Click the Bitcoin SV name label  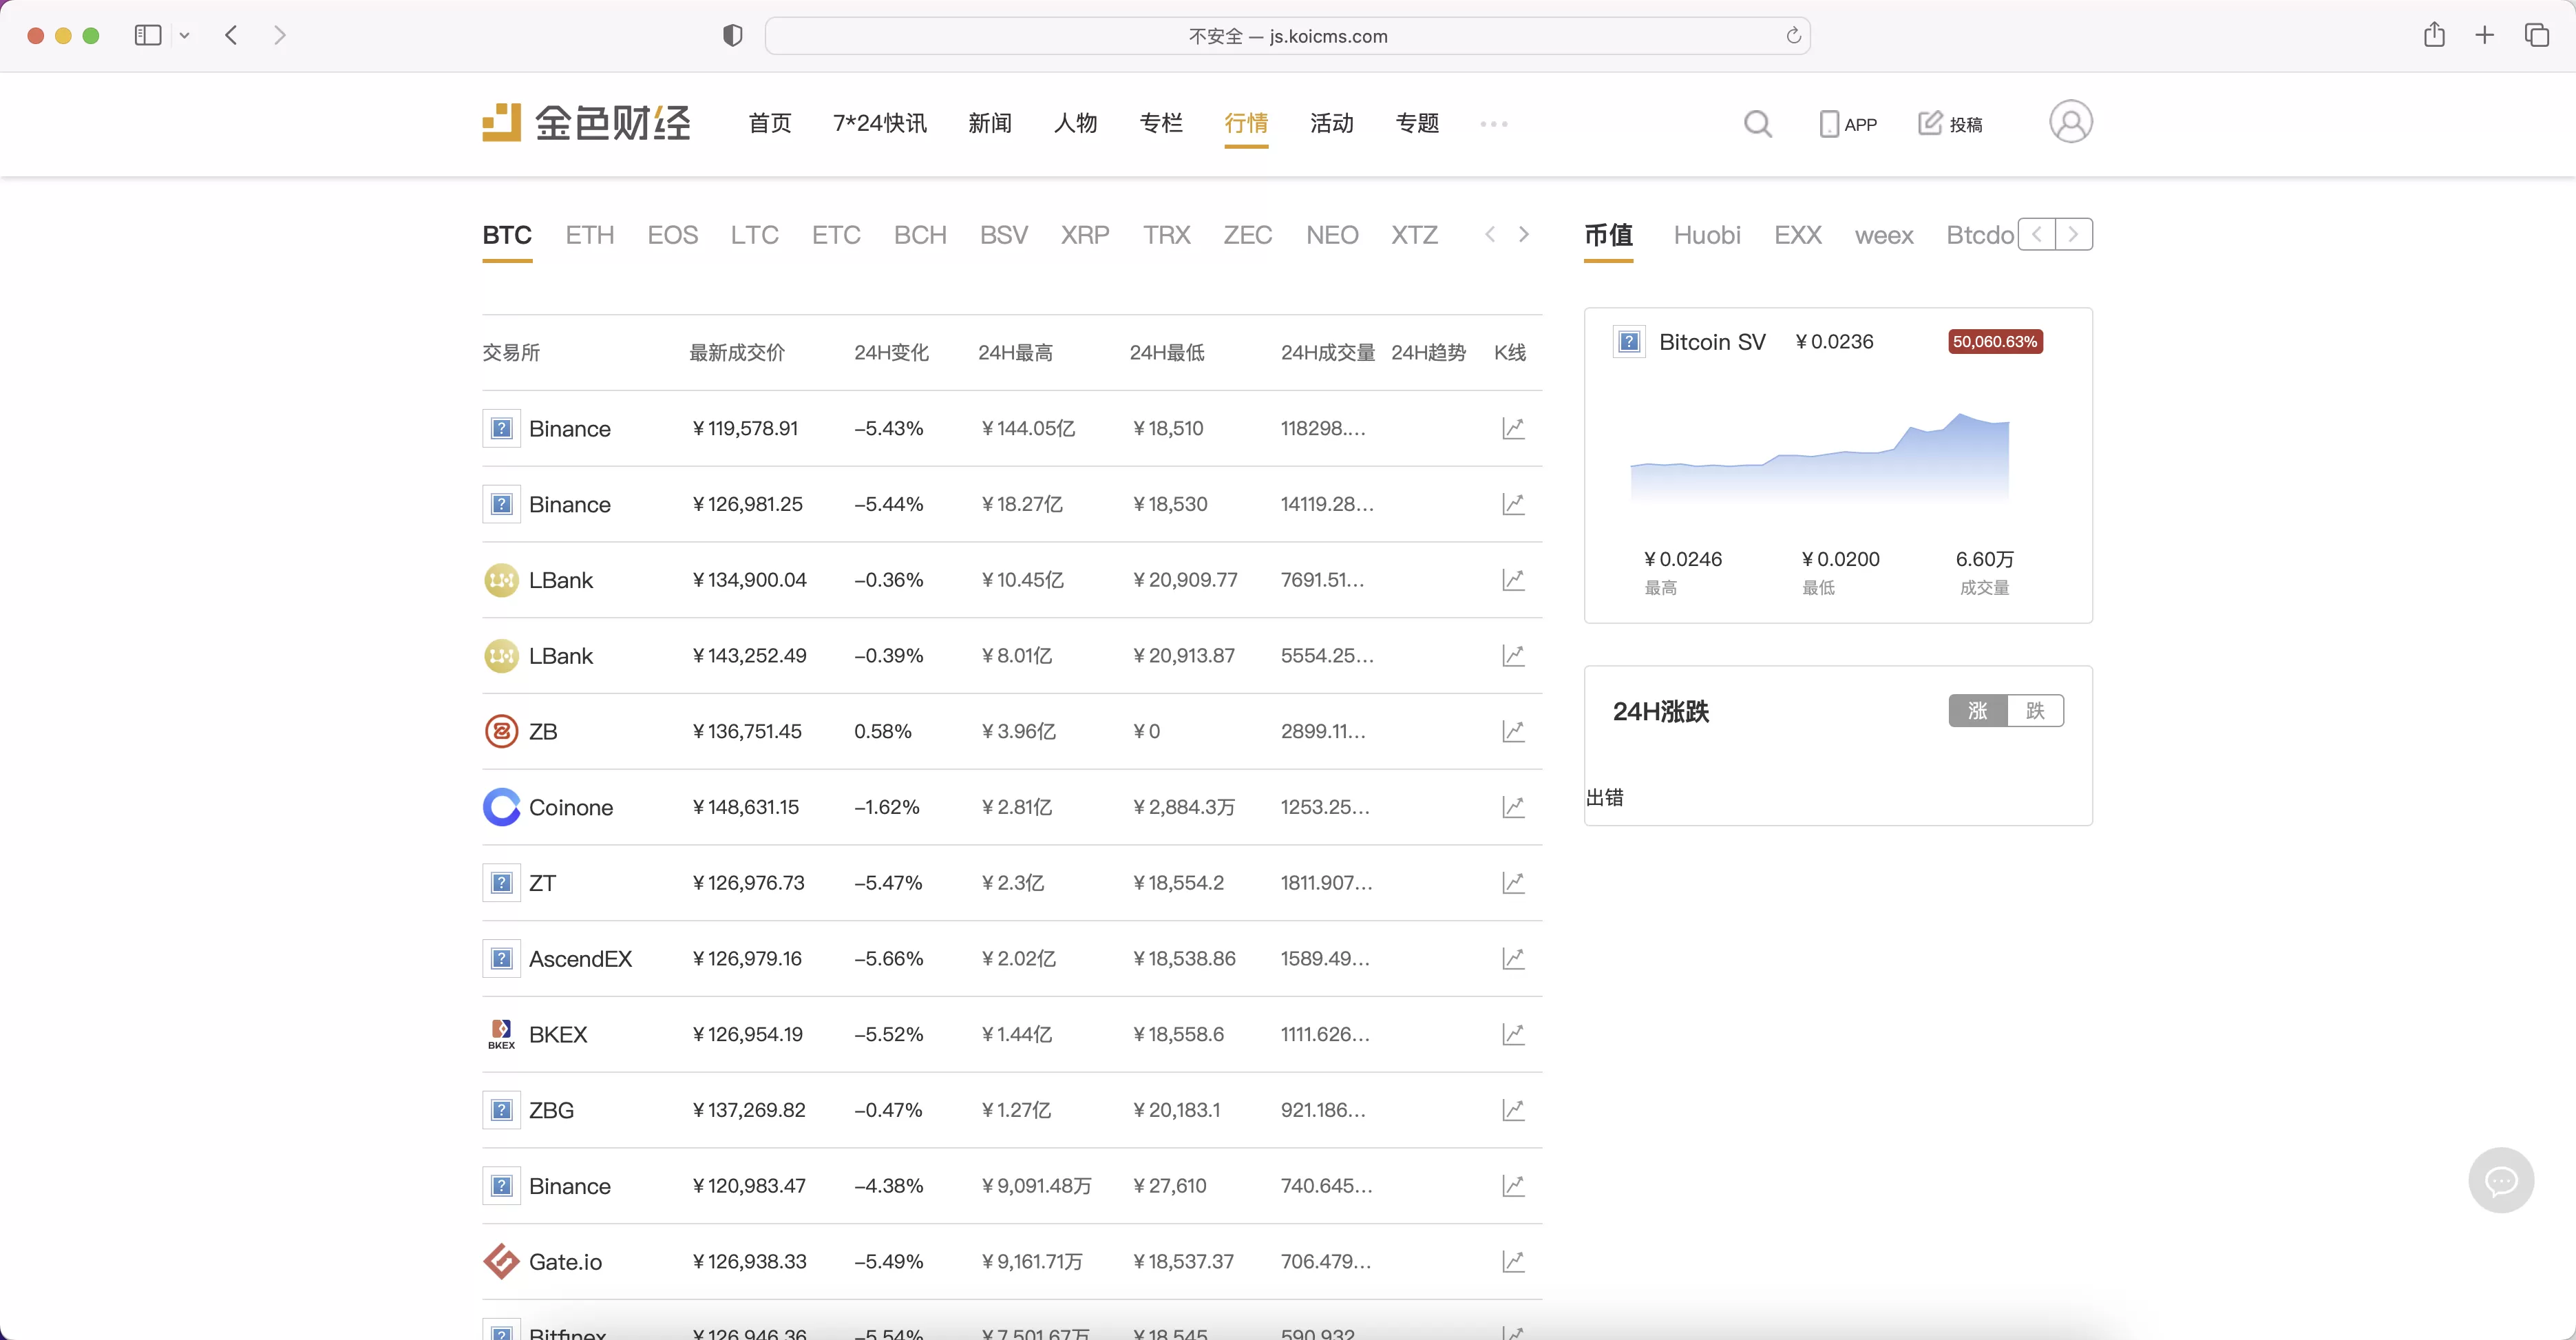coord(1712,342)
